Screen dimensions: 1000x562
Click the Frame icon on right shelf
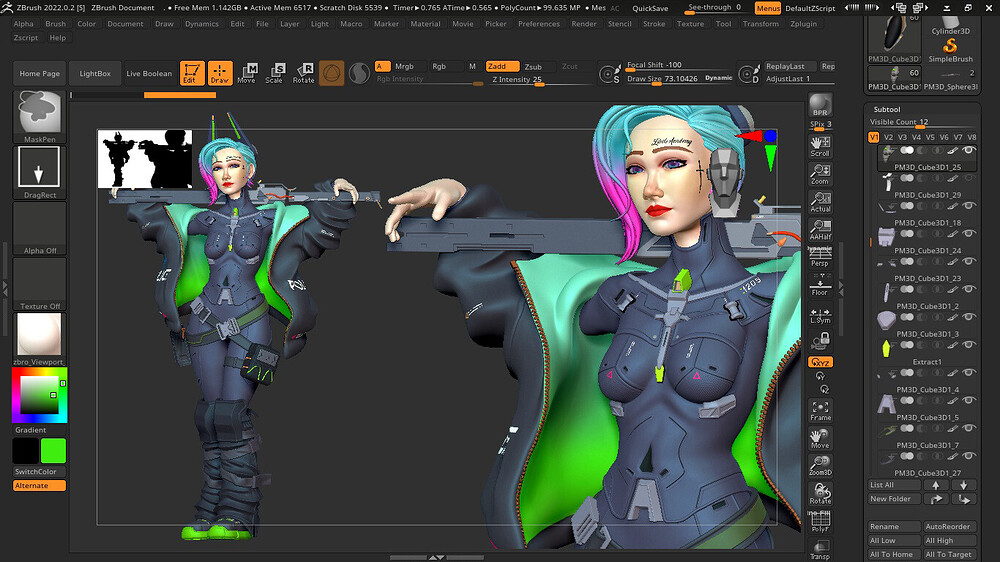point(820,411)
